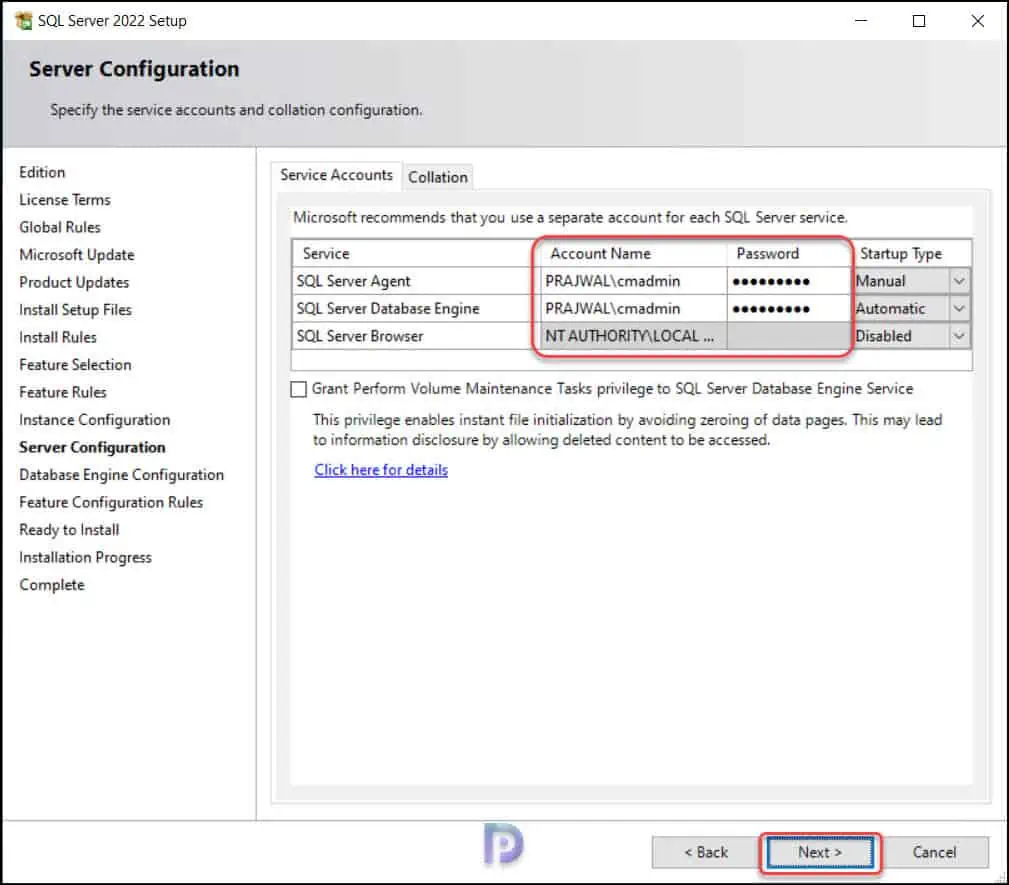
Task: Minimize the SQL Server Setup window
Action: click(861, 21)
